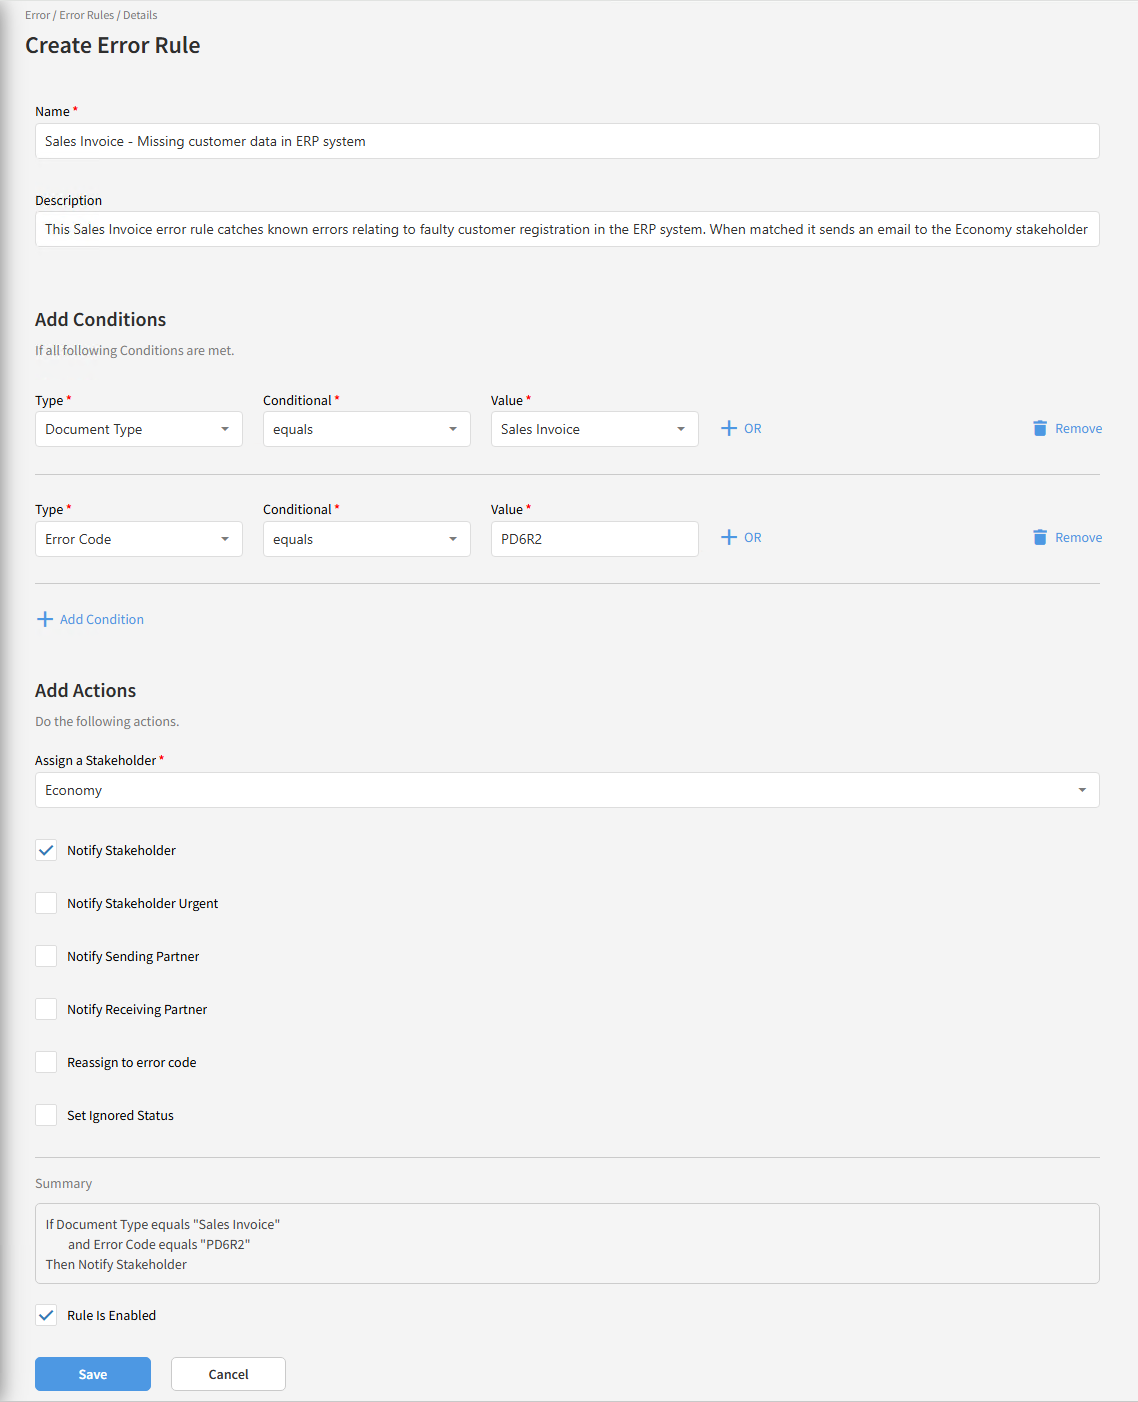The image size is (1138, 1402).
Task: Click into the Name text field
Action: pyautogui.click(x=566, y=142)
